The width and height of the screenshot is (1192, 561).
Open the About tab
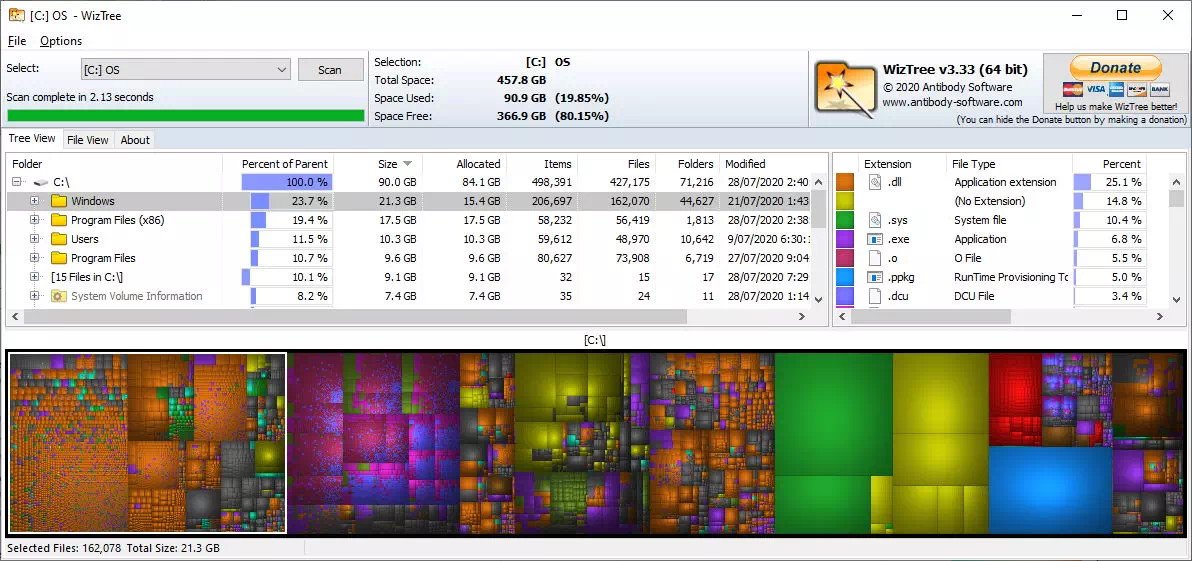coord(135,140)
